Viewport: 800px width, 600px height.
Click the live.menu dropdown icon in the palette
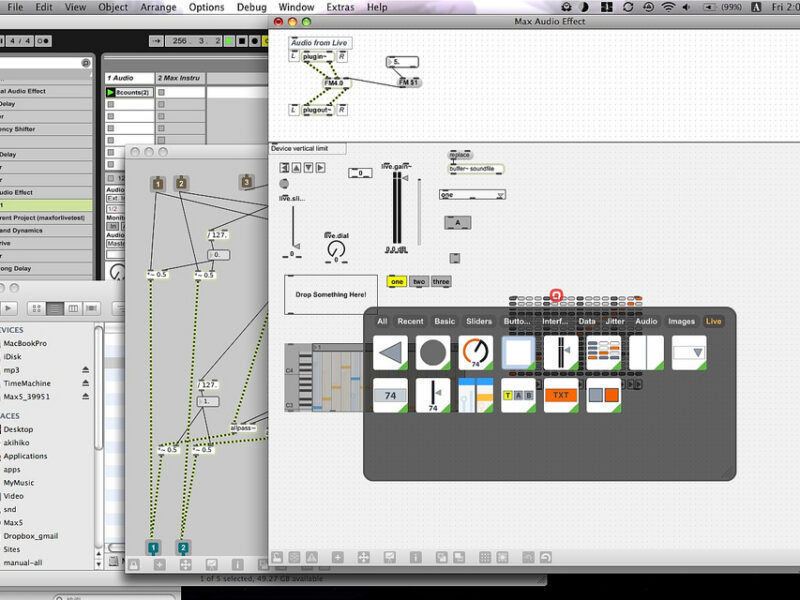(x=689, y=353)
